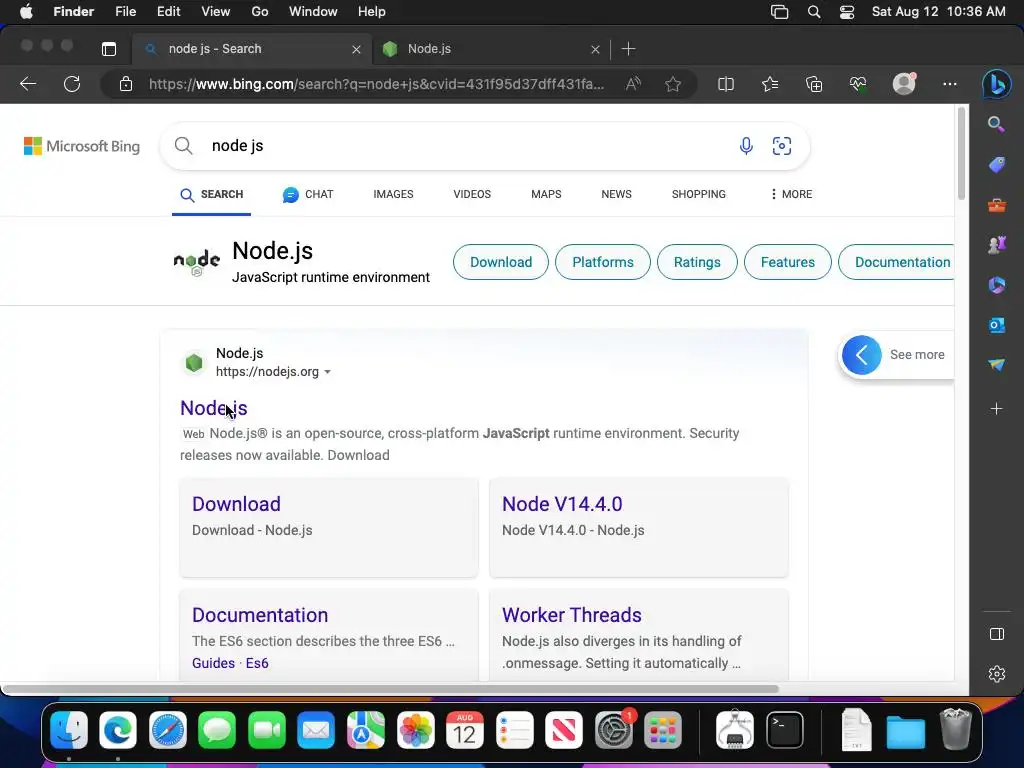Viewport: 1024px width, 768px height.
Task: Open visual search camera icon
Action: click(x=782, y=146)
